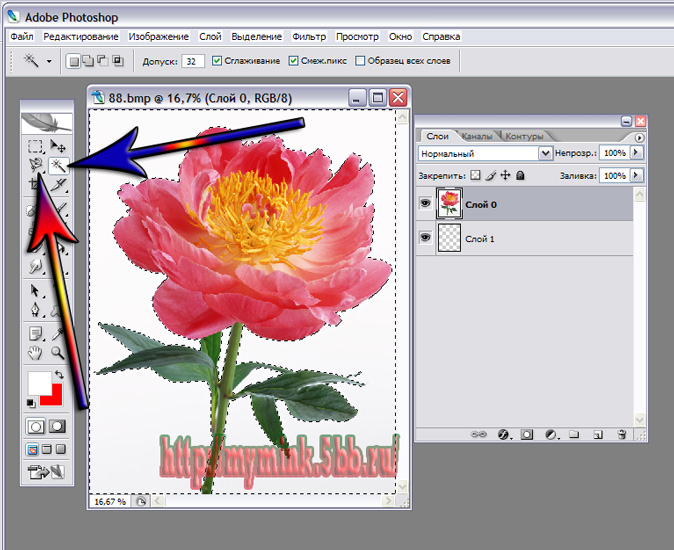Image resolution: width=674 pixels, height=550 pixels.
Task: Select the Notes tool
Action: (35, 333)
